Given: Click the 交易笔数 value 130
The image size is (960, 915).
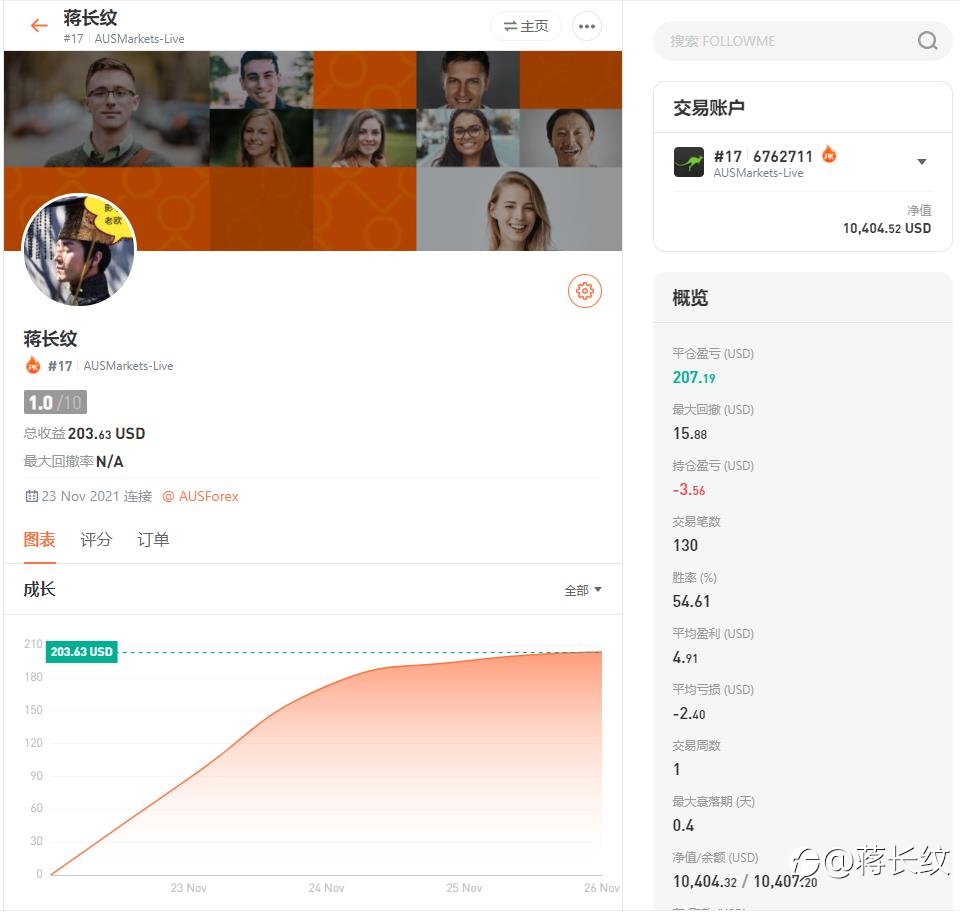Looking at the screenshot, I should (685, 545).
